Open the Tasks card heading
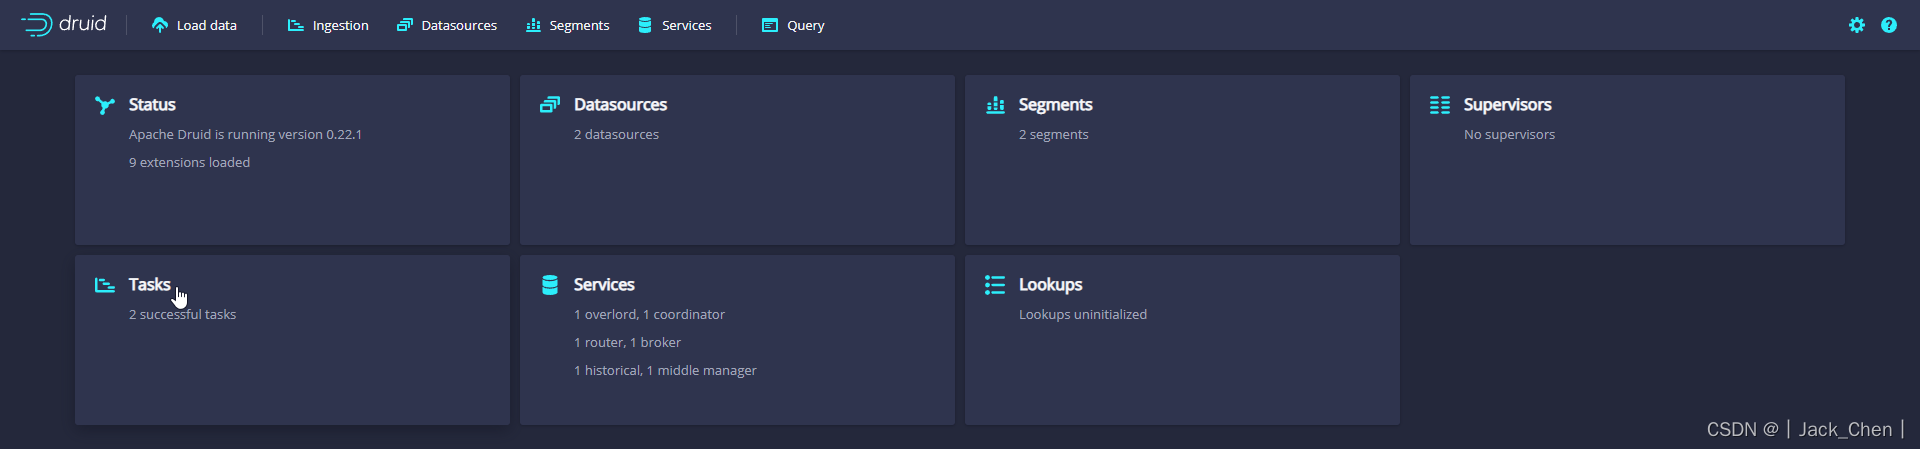This screenshot has height=449, width=1920. pyautogui.click(x=149, y=285)
